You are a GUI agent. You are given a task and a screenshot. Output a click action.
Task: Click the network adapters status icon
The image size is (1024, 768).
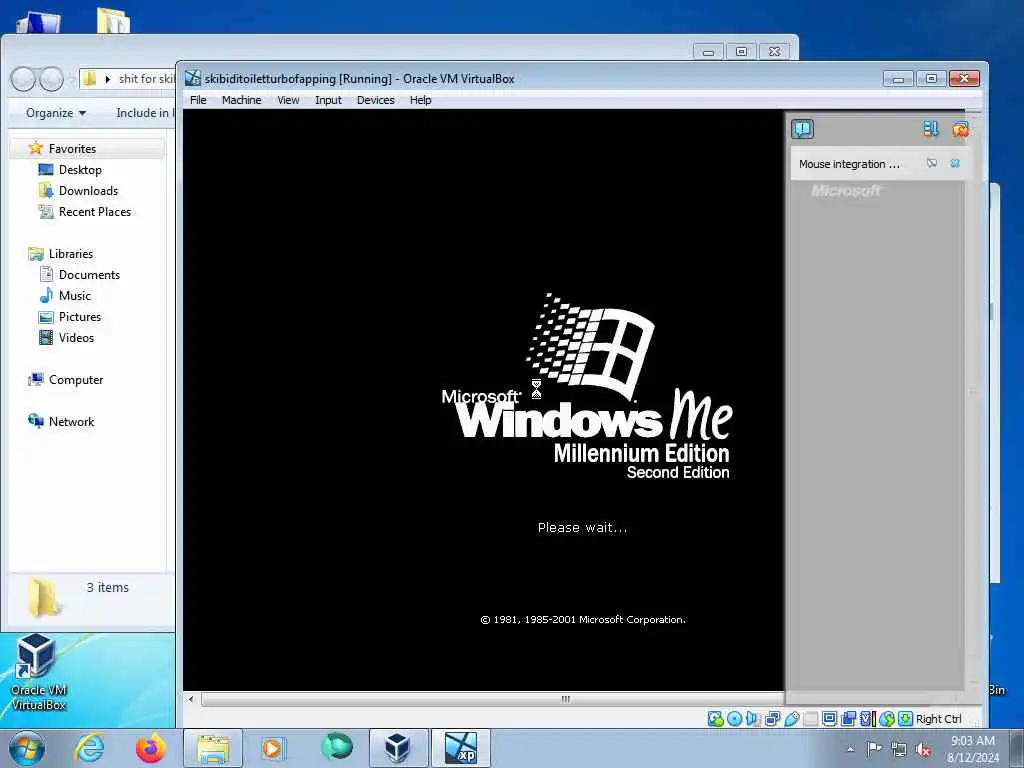772,719
